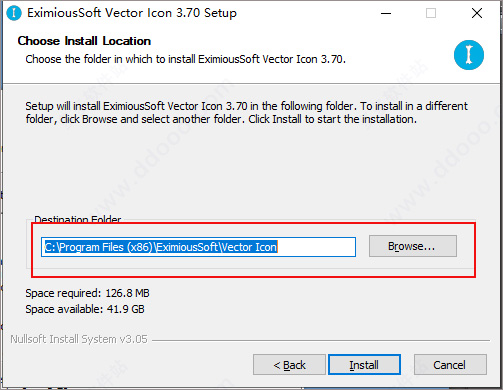Click the Setup window title text
Viewport: 503px width, 390px height.
[132, 13]
